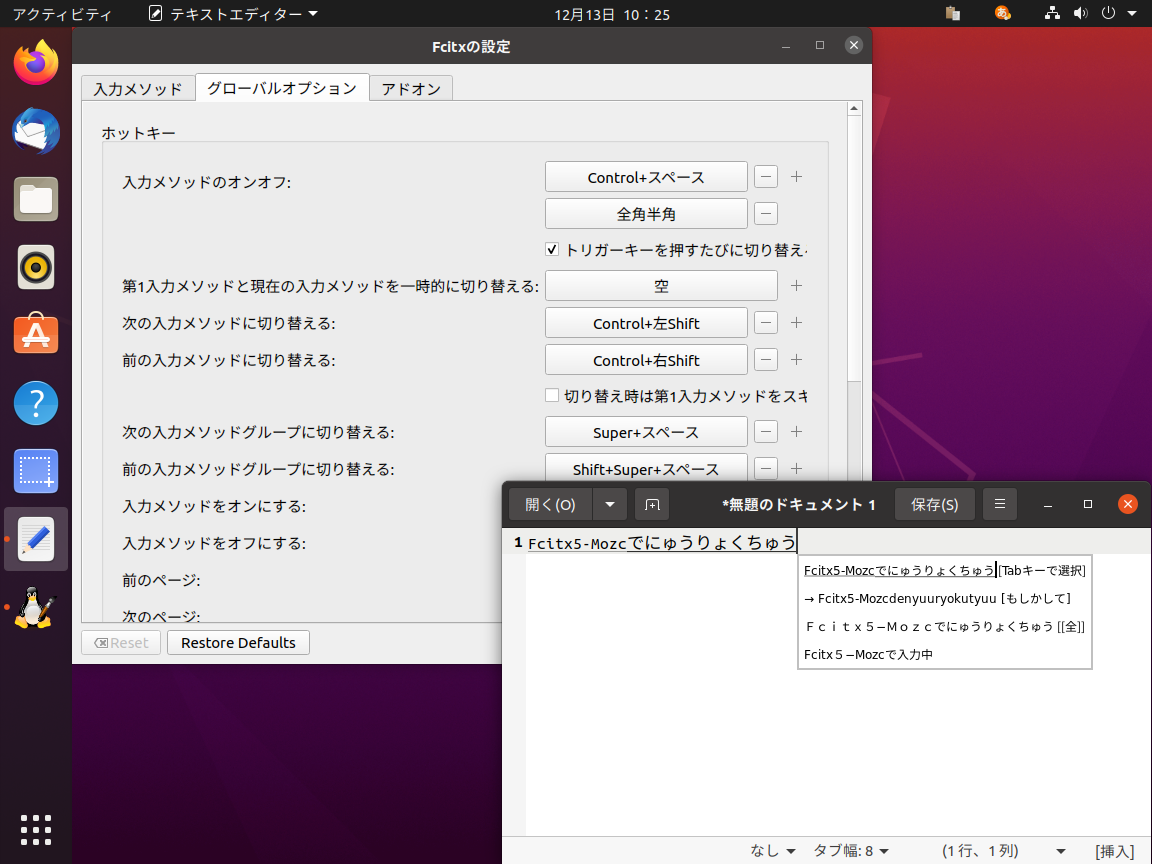This screenshot has height=864, width=1152.
Task: Choose the full-width [全] candidate
Action: 944,626
